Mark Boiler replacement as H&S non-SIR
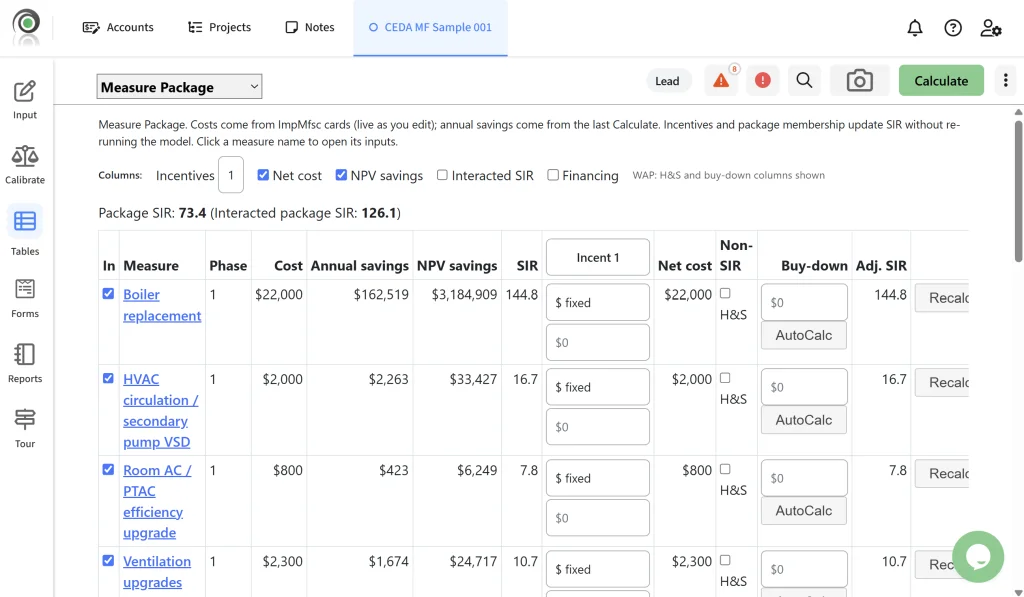This screenshot has height=597, width=1024. coord(725,293)
